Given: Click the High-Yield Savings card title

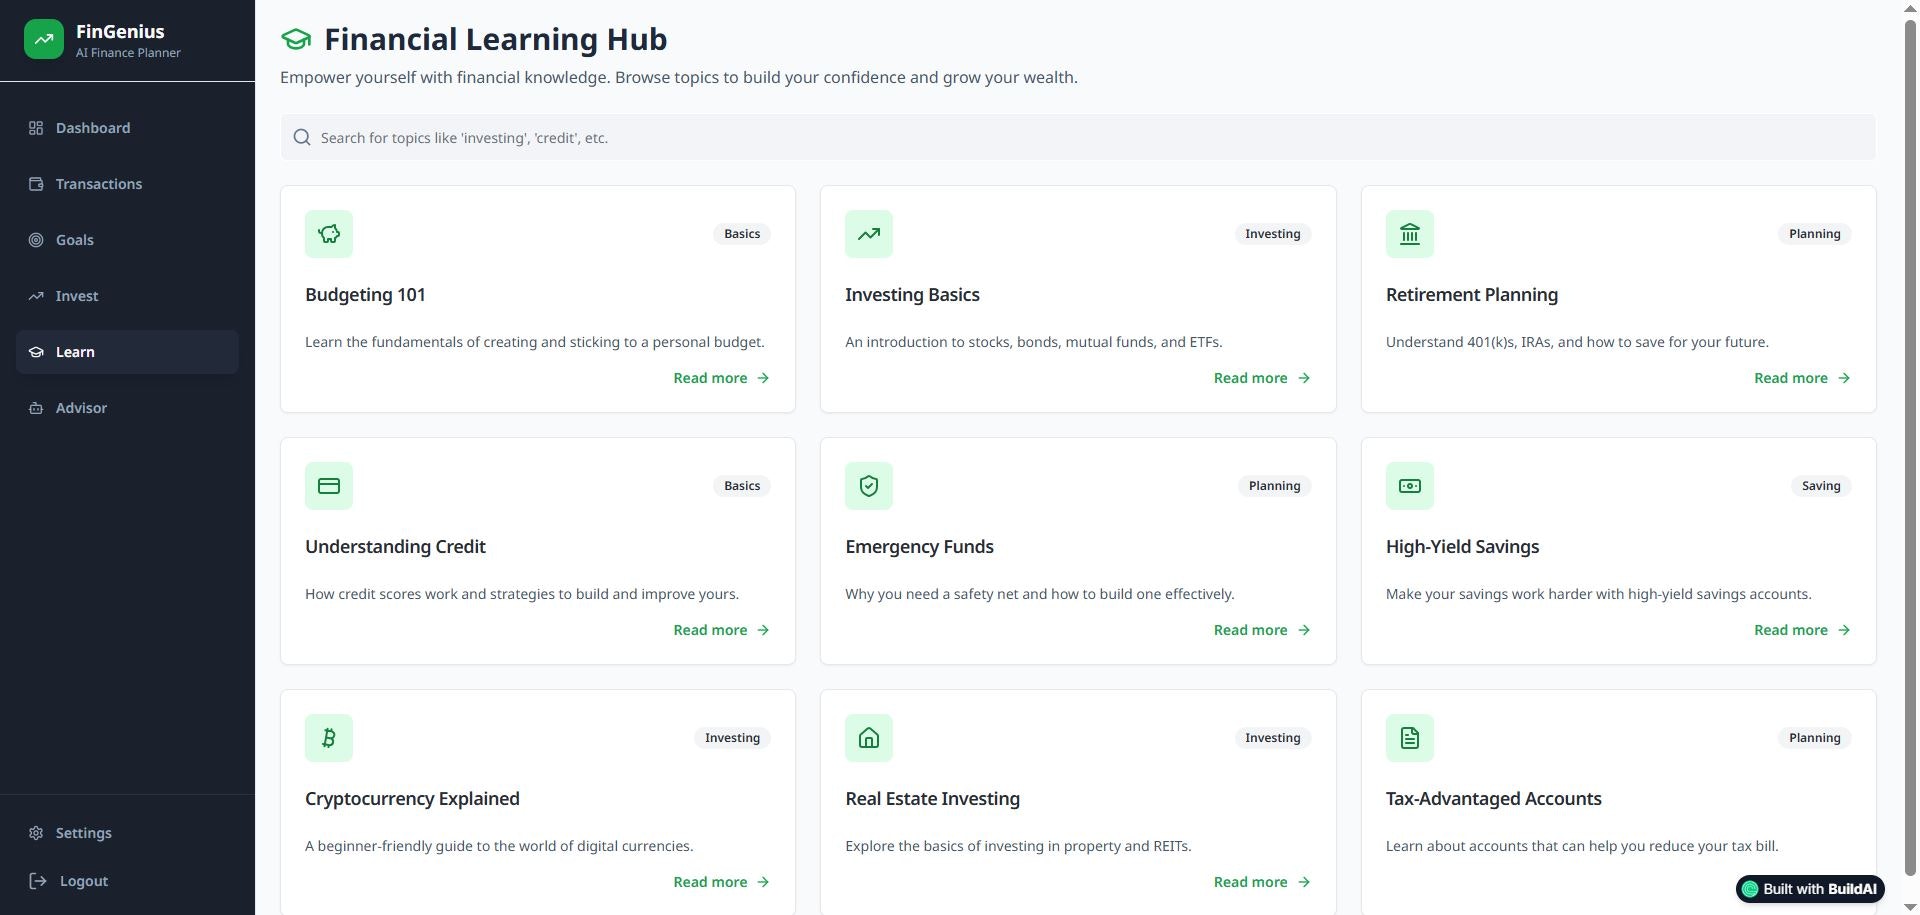Looking at the screenshot, I should point(1462,547).
